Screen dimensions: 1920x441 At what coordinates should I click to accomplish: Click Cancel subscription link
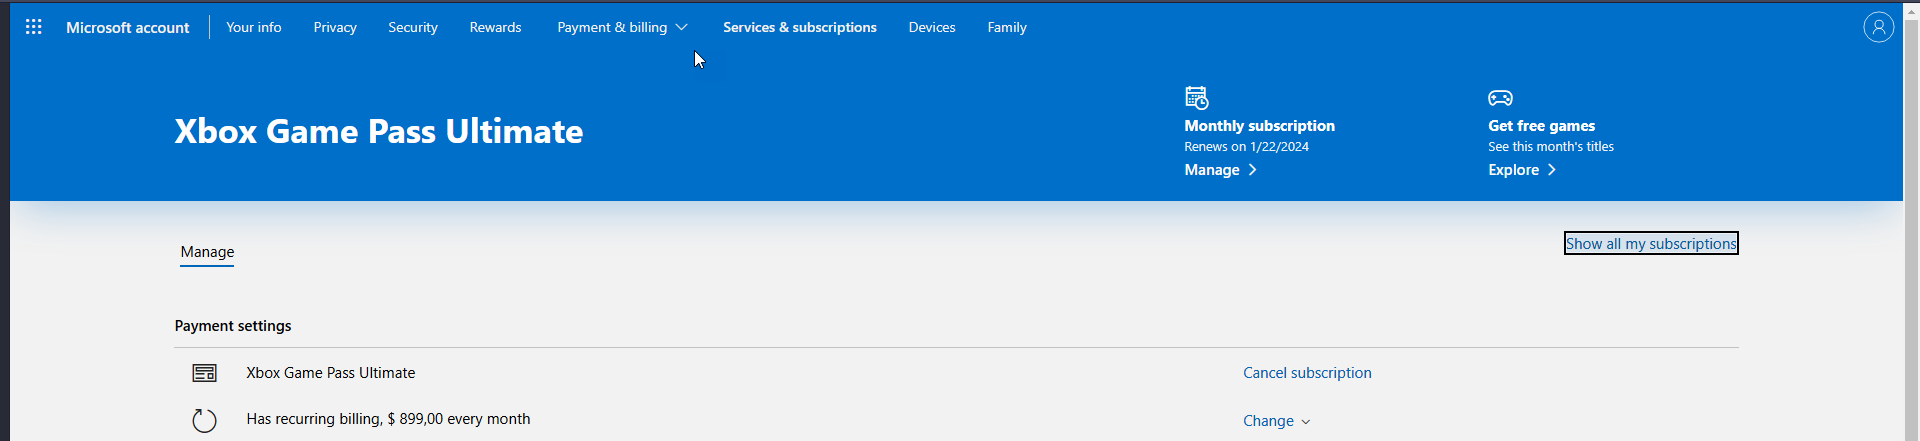tap(1307, 373)
